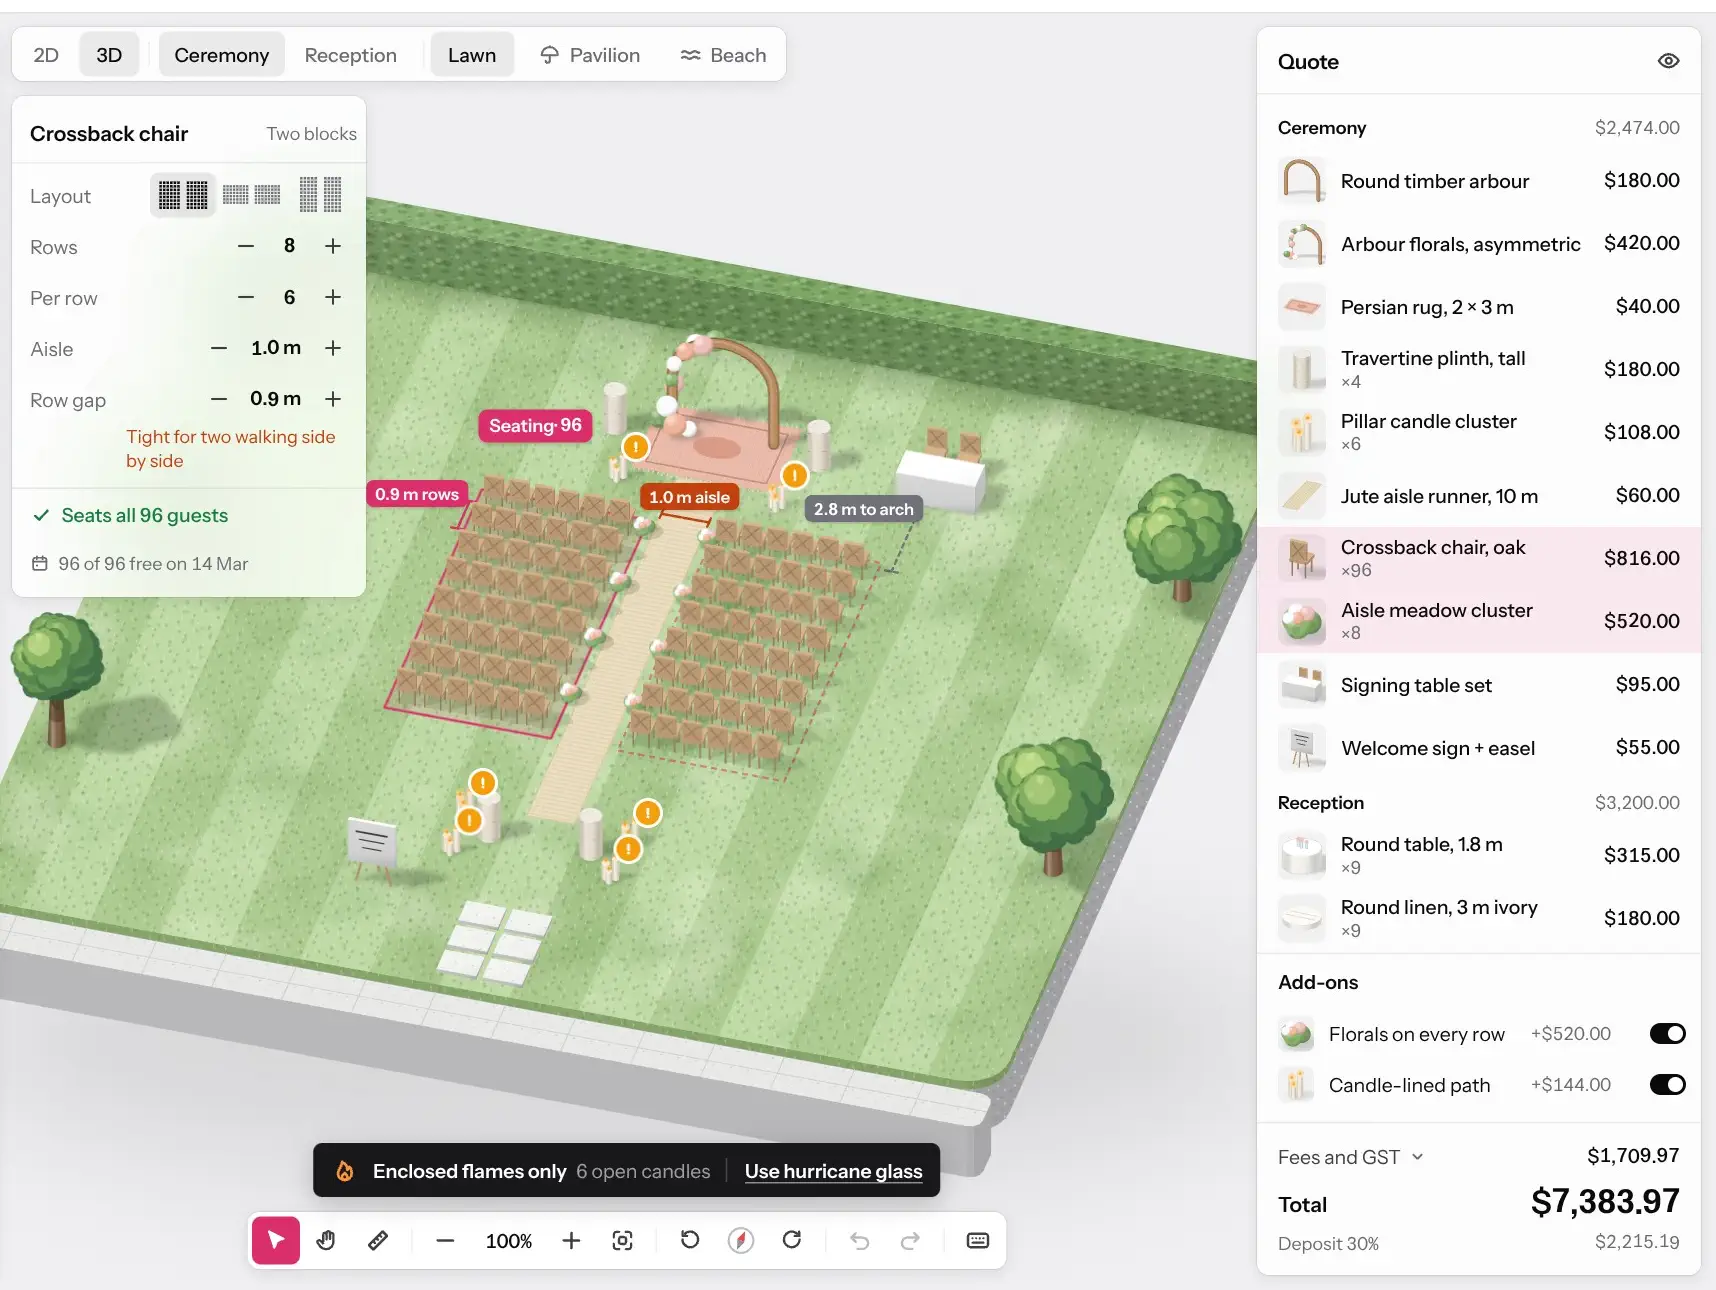This screenshot has height=1290, width=1716.
Task: Undo the last change
Action: pyautogui.click(x=859, y=1241)
